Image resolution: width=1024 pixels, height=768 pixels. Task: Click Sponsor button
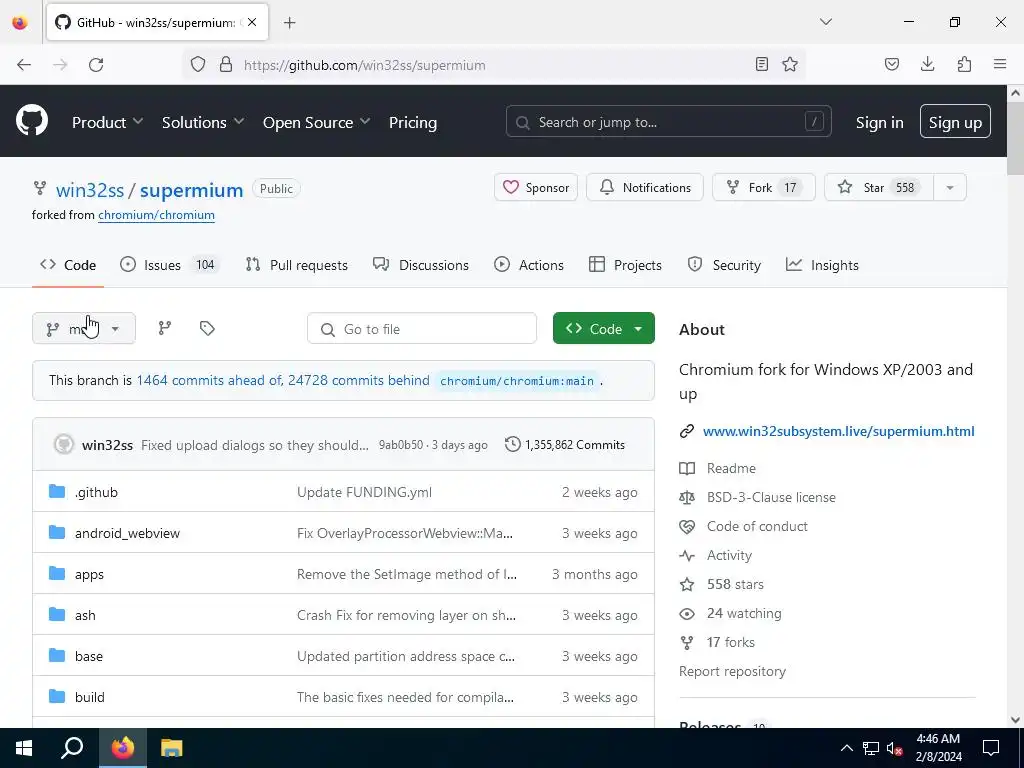(x=536, y=187)
